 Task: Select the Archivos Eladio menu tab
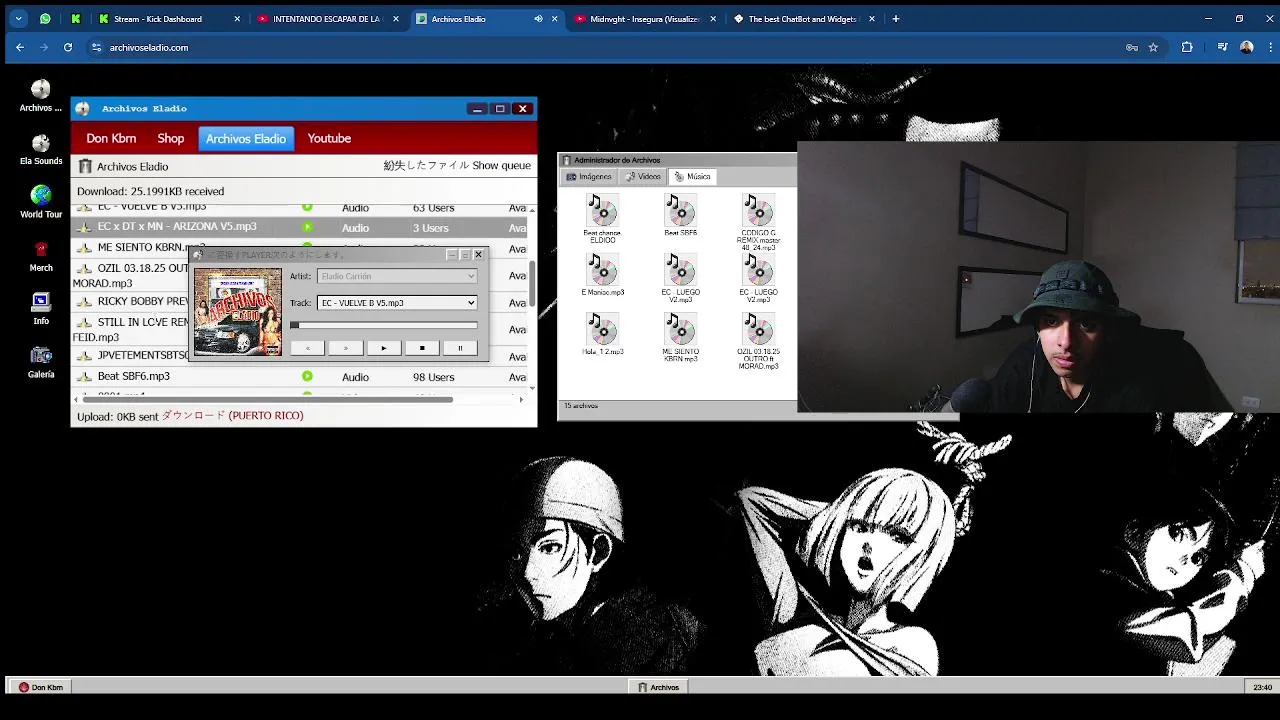[x=246, y=139]
